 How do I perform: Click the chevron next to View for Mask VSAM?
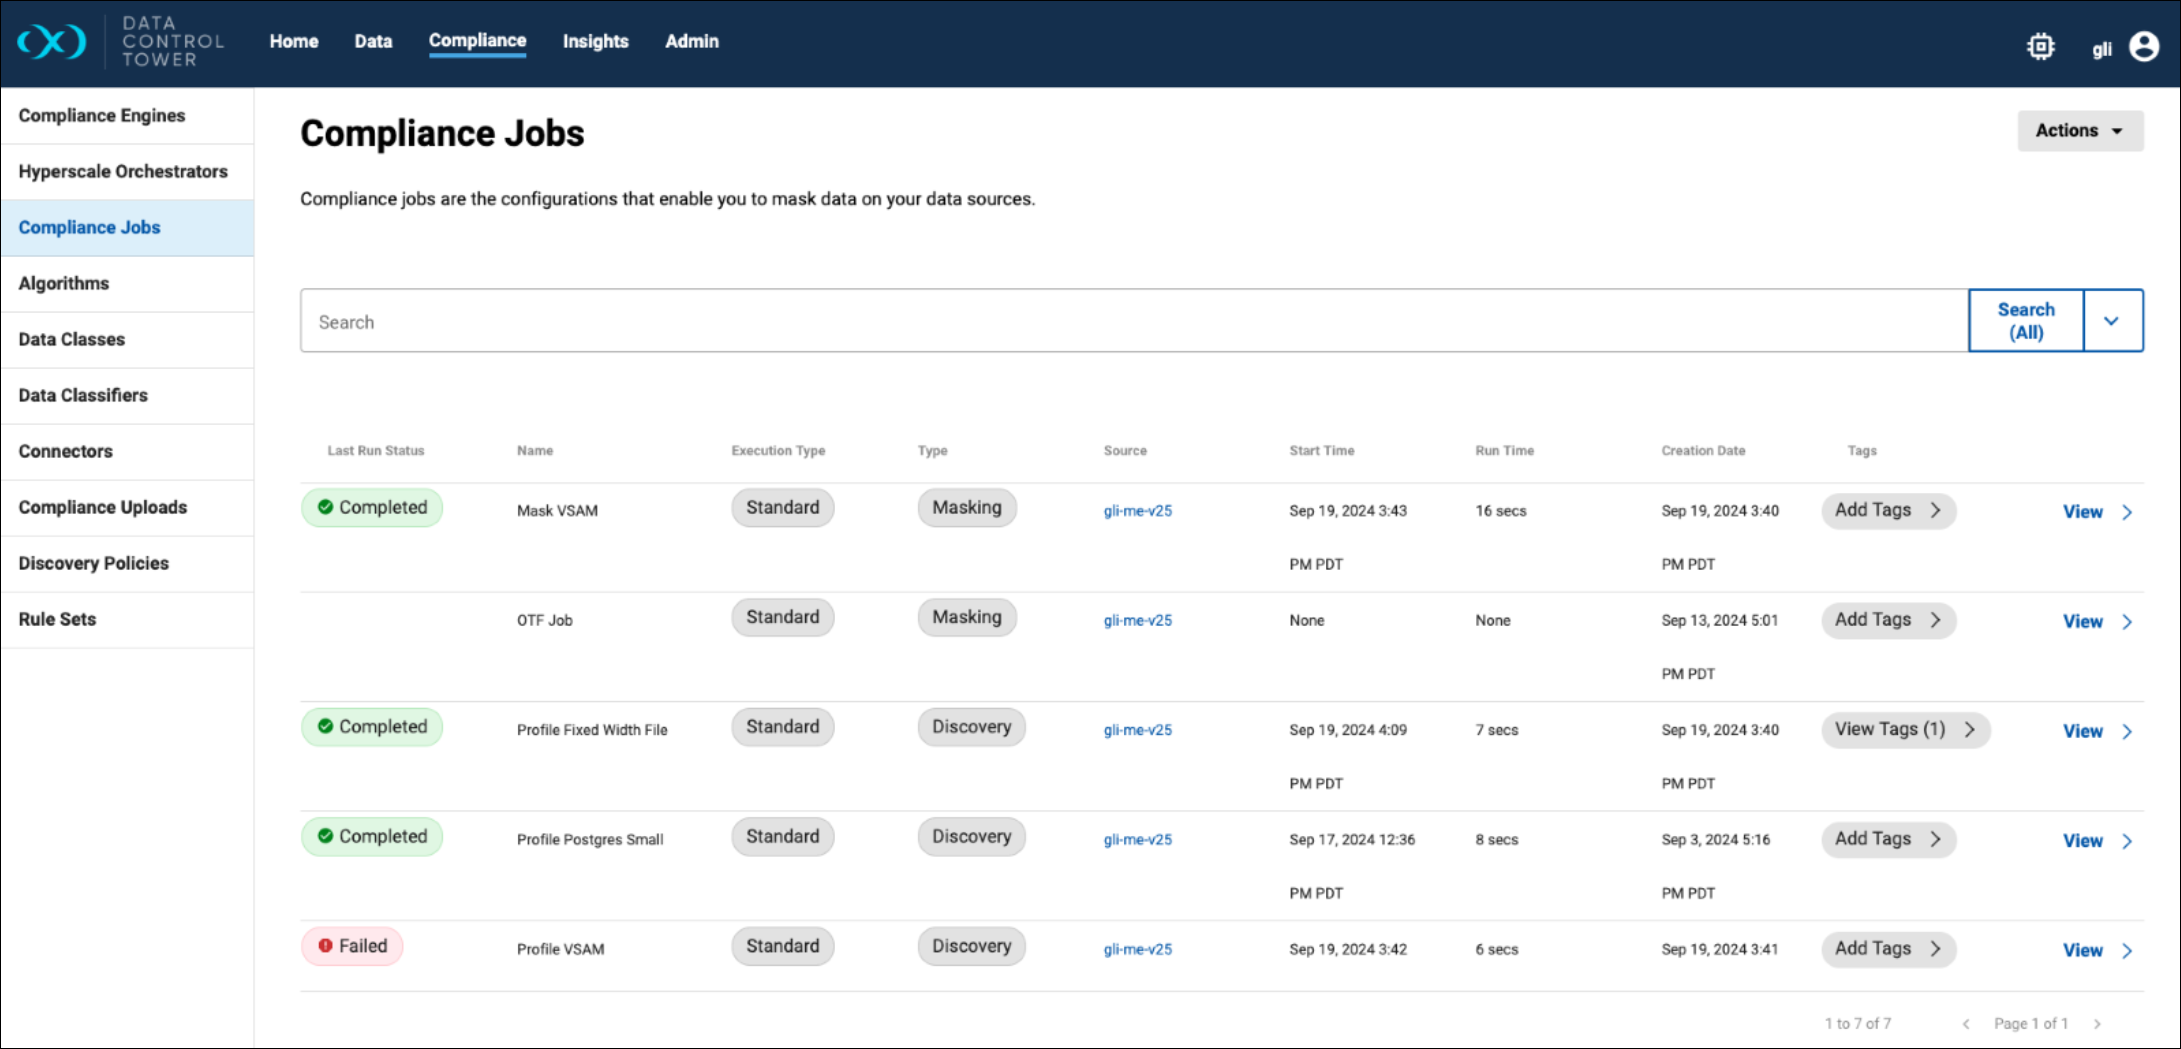pos(2127,512)
